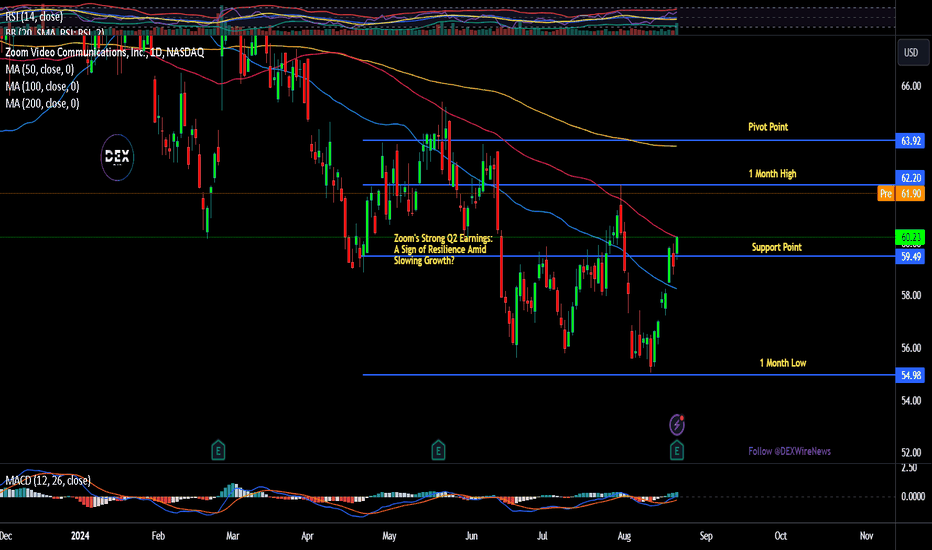Image resolution: width=932 pixels, height=550 pixels.
Task: Click the 66.00 price axis value
Action: tap(911, 86)
